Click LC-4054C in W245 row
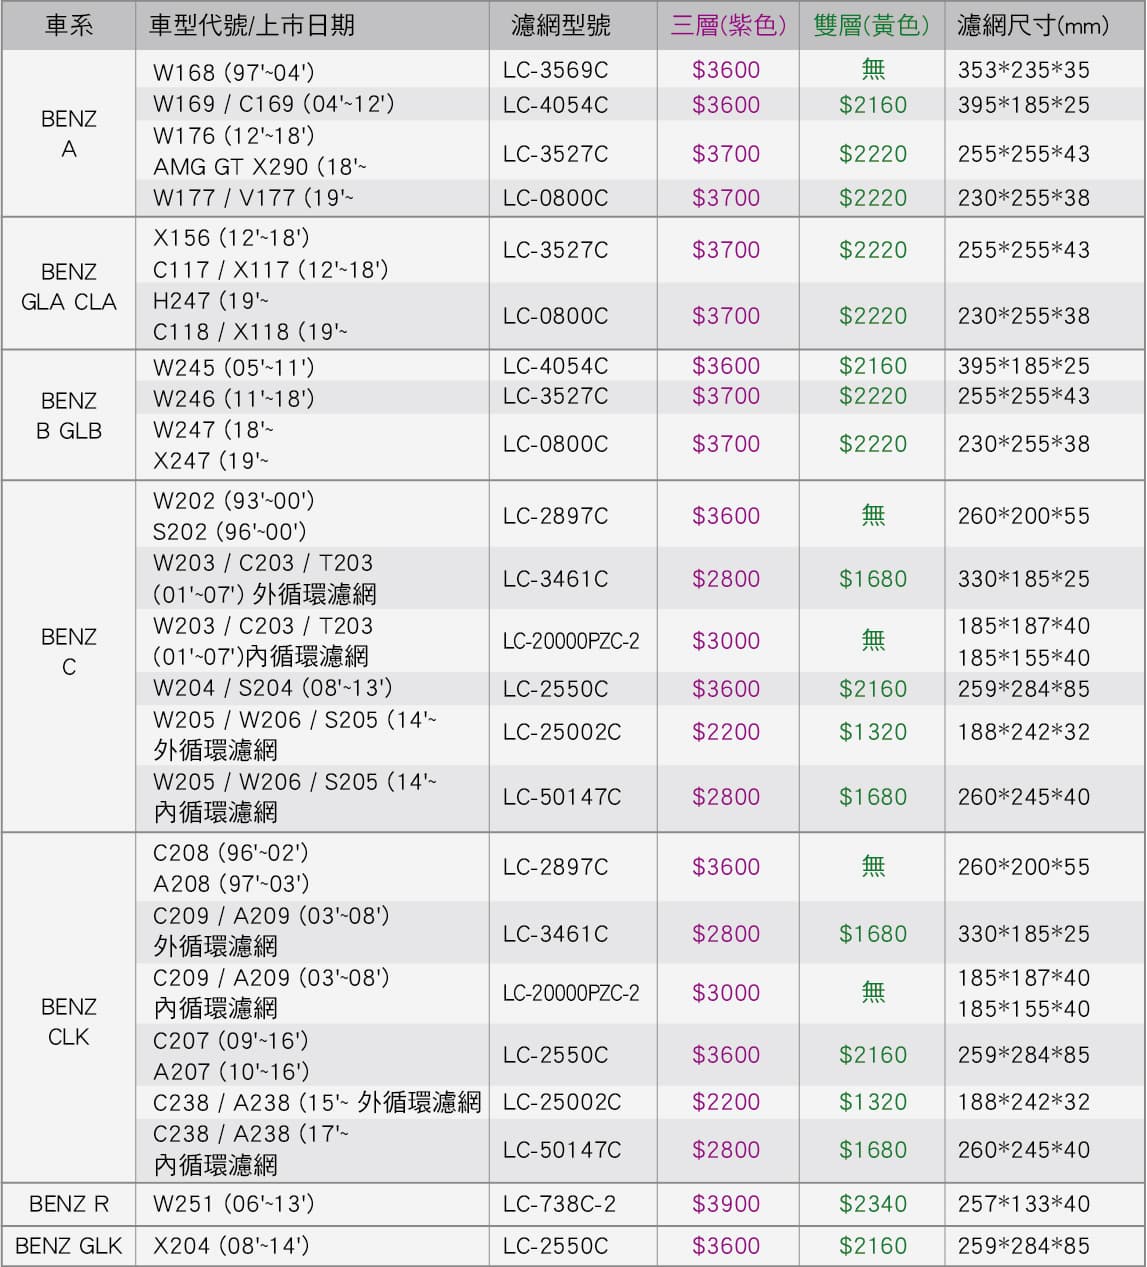Viewport: 1147px width, 1267px height. point(555,366)
